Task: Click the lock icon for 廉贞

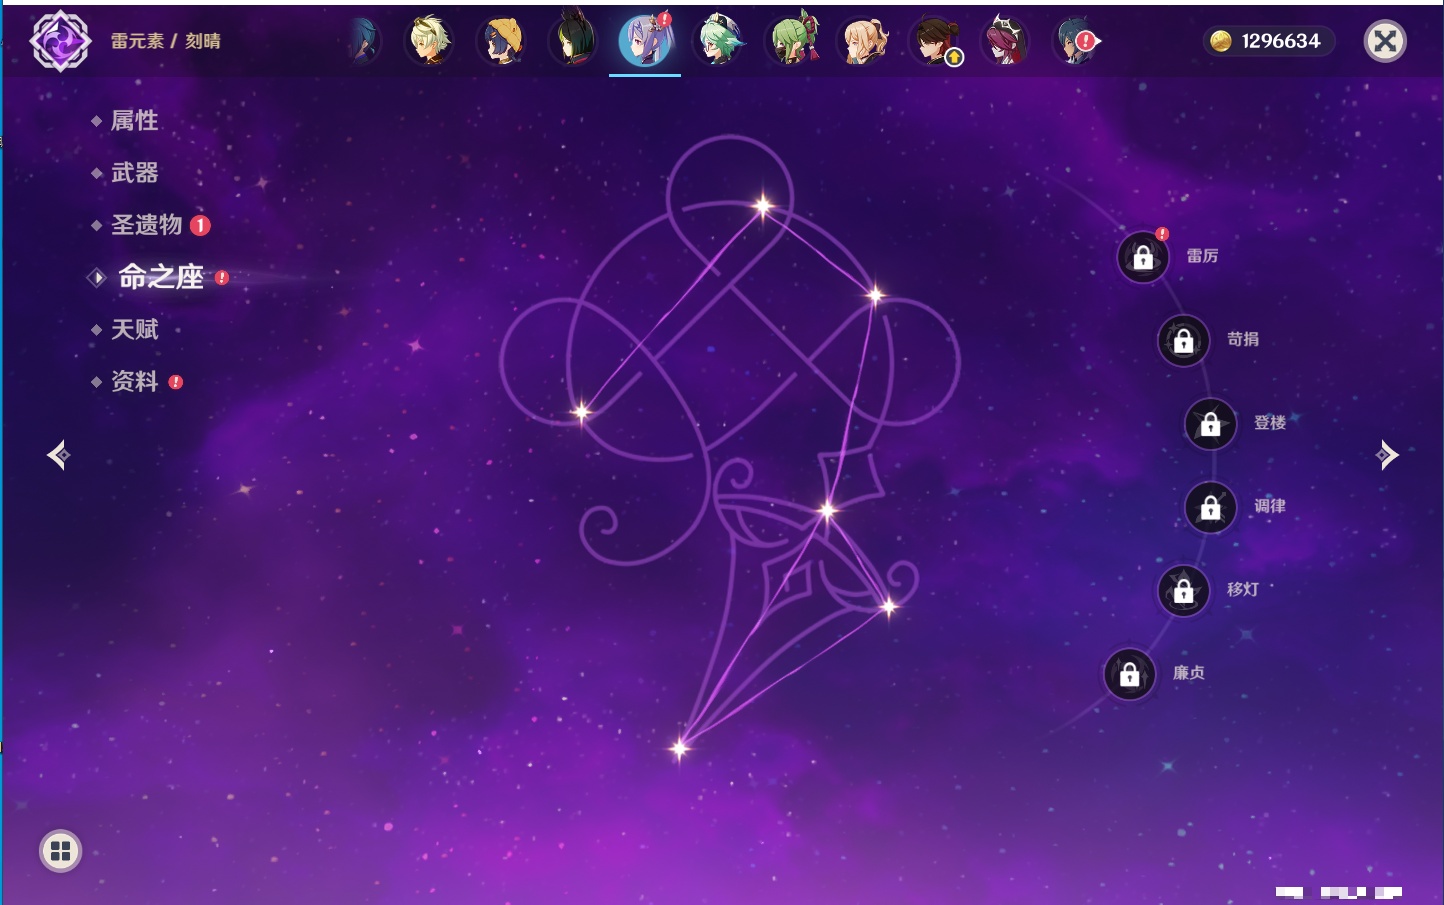Action: [x=1130, y=674]
